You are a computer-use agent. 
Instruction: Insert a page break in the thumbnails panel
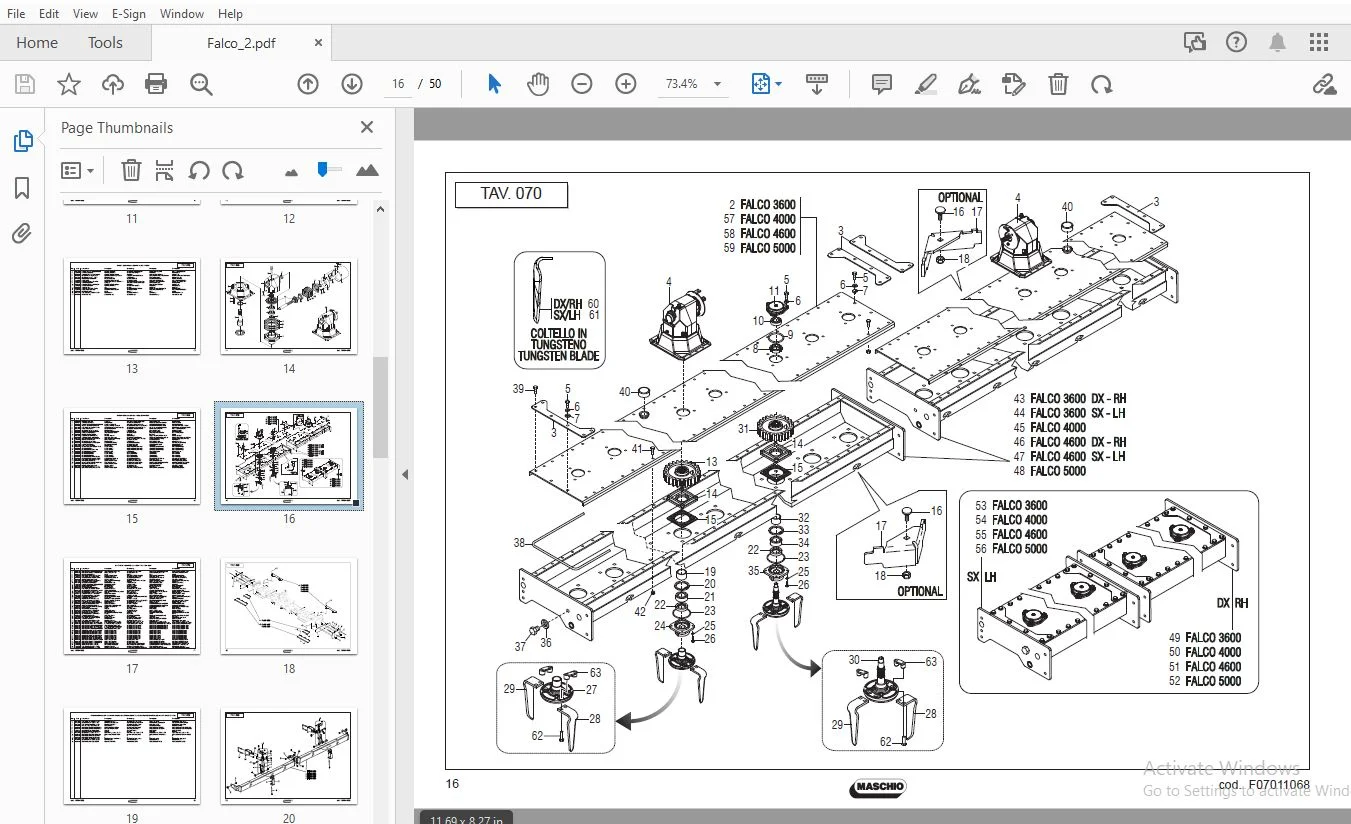tap(165, 170)
